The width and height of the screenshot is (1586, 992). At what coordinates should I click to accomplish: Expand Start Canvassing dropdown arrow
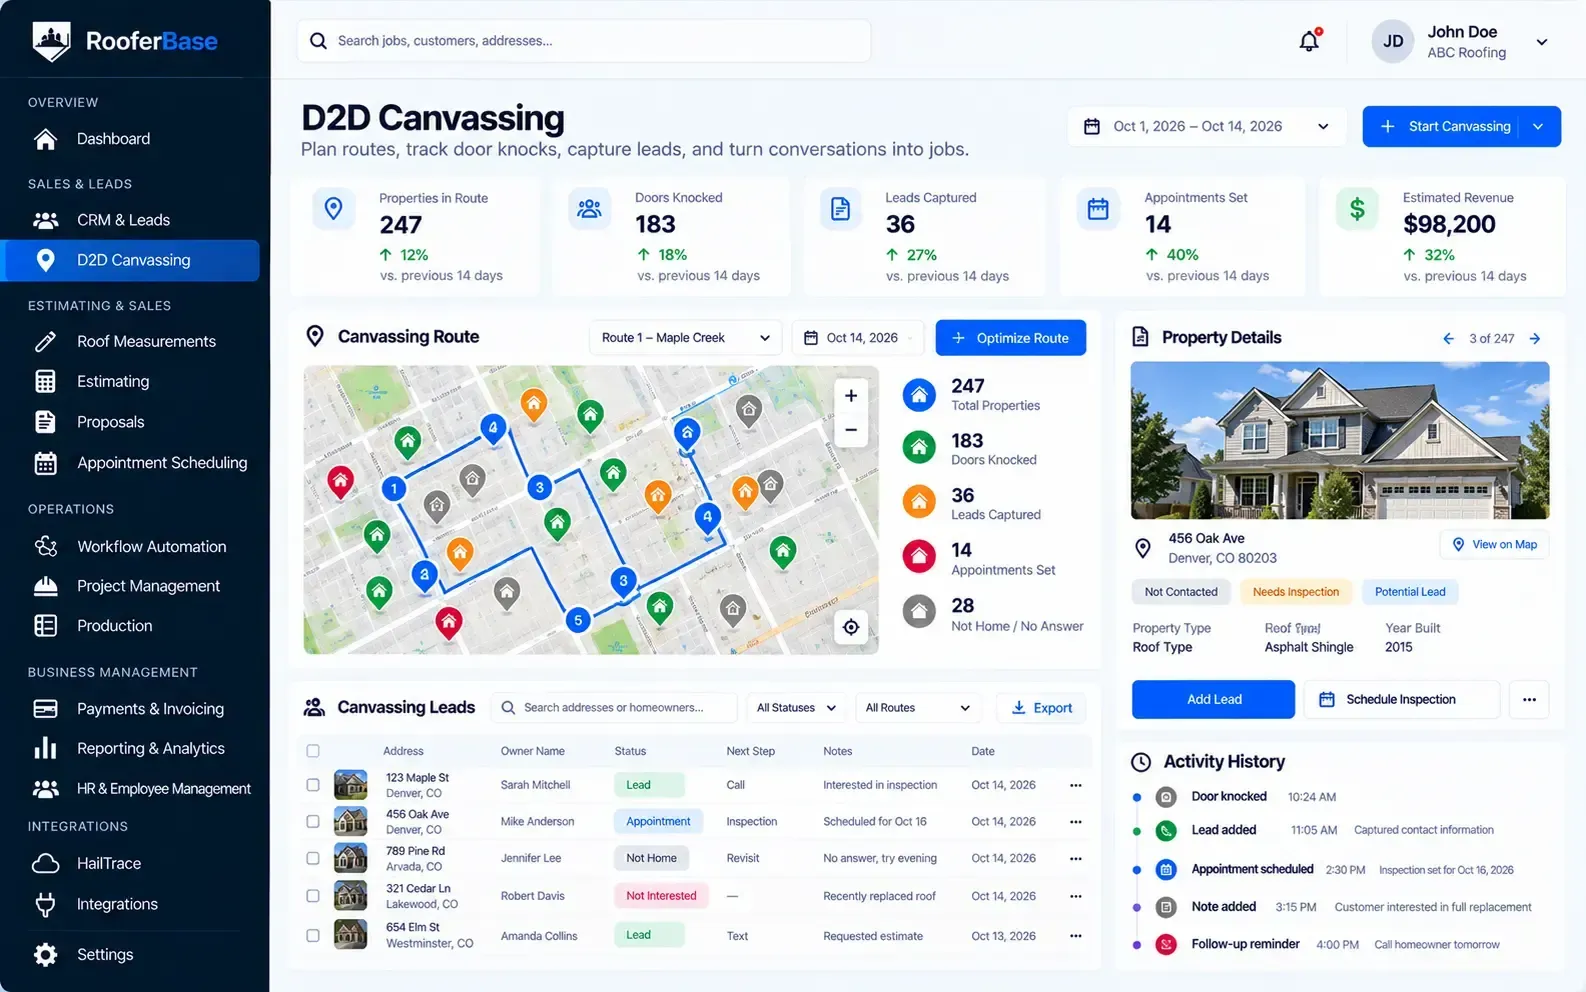pyautogui.click(x=1539, y=127)
